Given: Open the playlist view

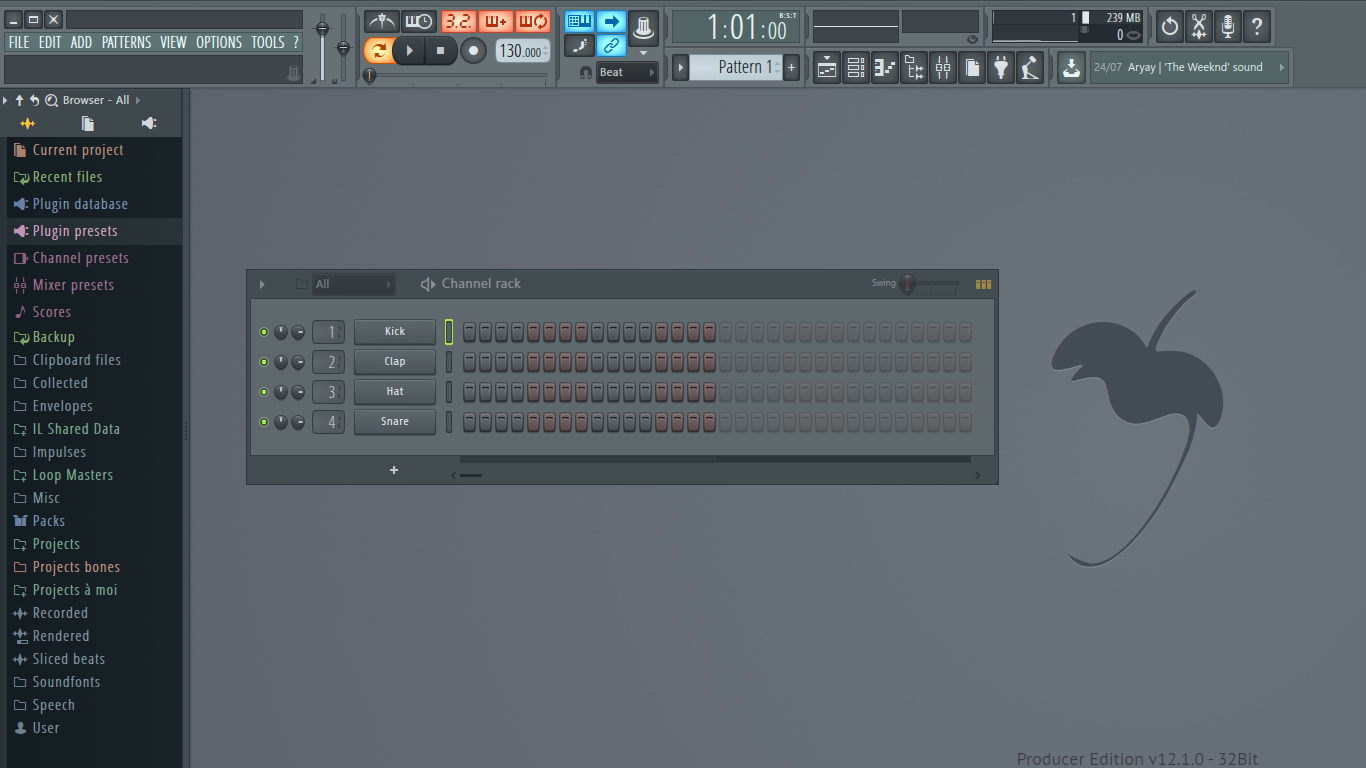Looking at the screenshot, I should (x=827, y=68).
